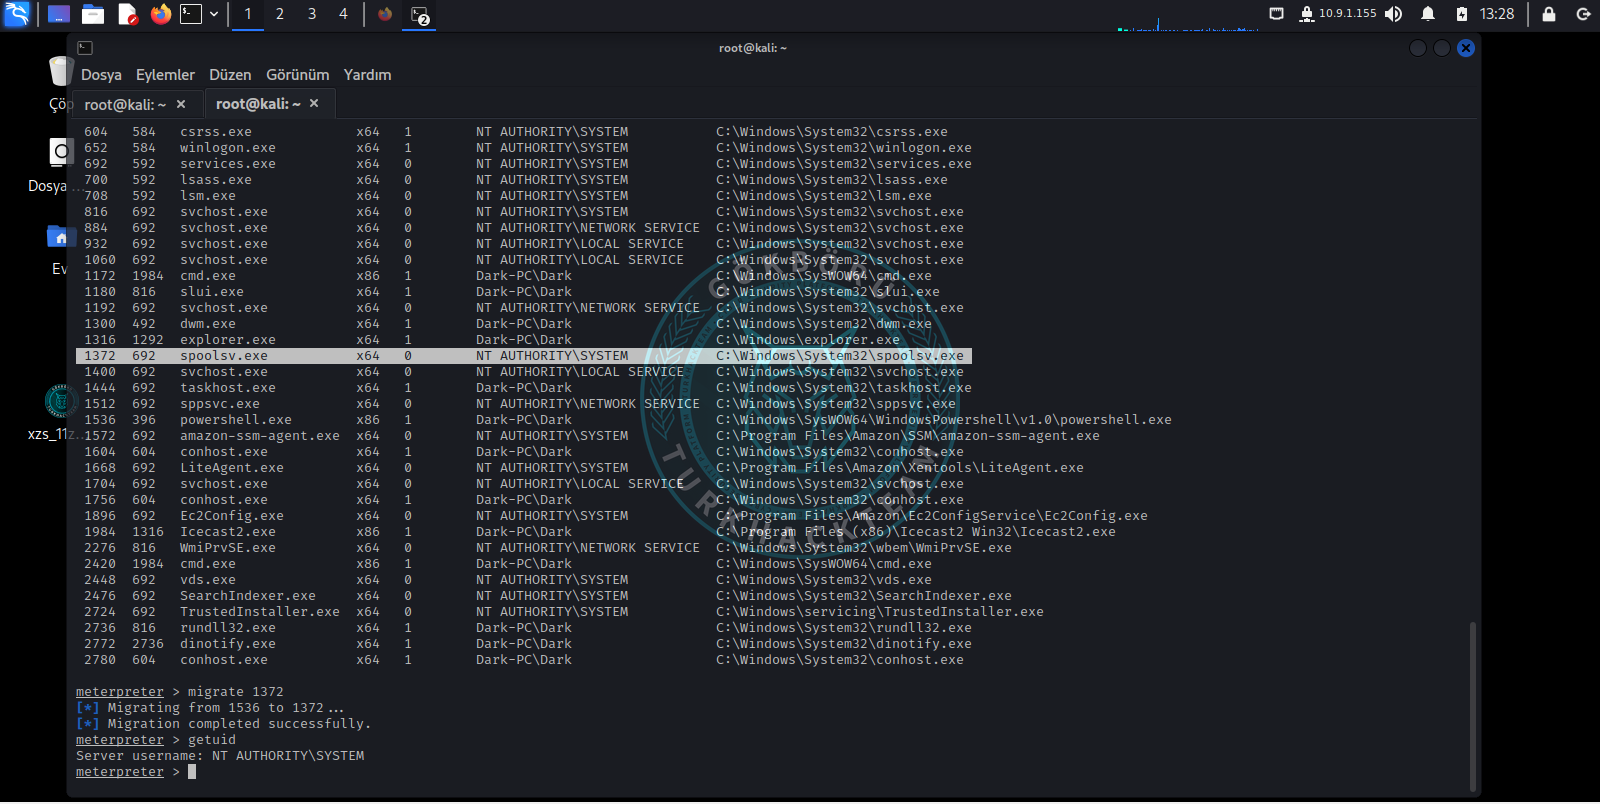The image size is (1600, 804).
Task: Open the wired network connection icon
Action: point(1276,14)
